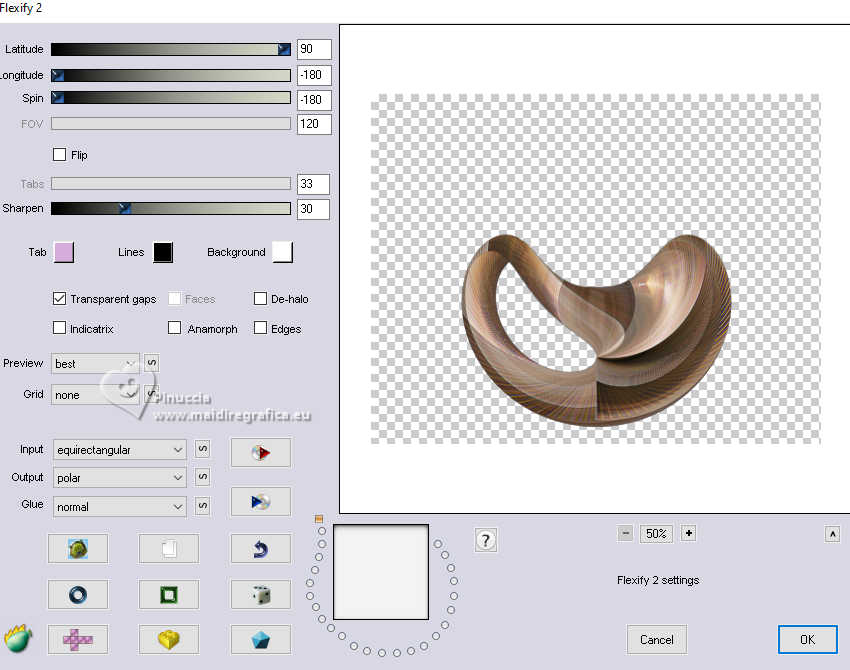Enable the Edges checkbox
Image resolution: width=850 pixels, height=670 pixels.
click(260, 328)
